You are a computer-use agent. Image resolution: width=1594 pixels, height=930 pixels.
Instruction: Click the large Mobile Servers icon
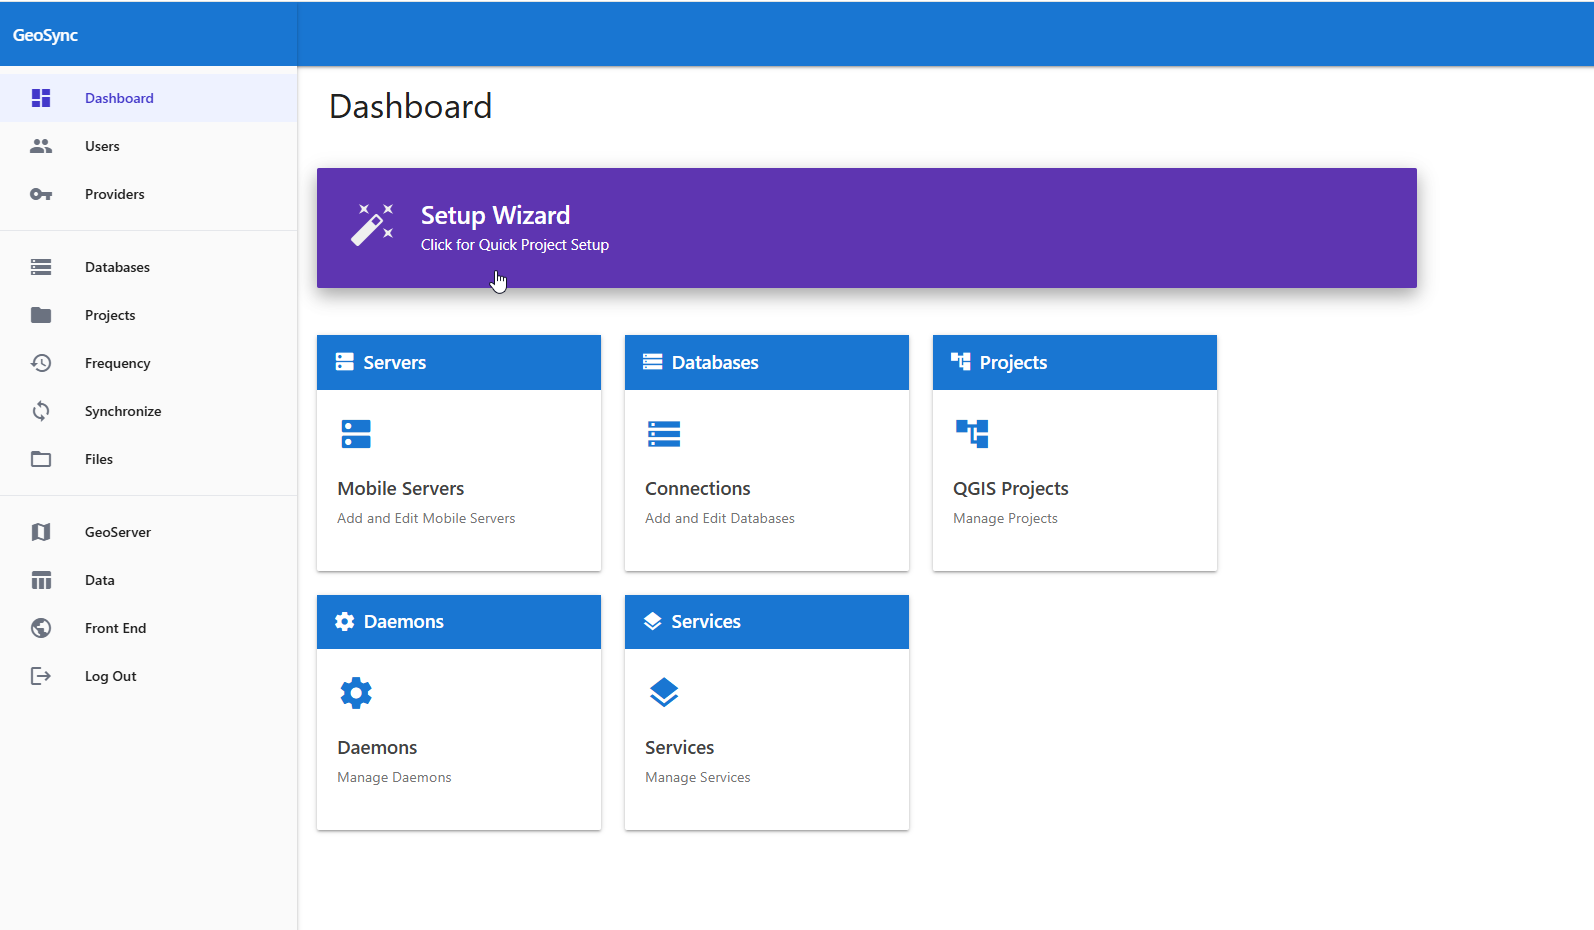[x=356, y=434]
